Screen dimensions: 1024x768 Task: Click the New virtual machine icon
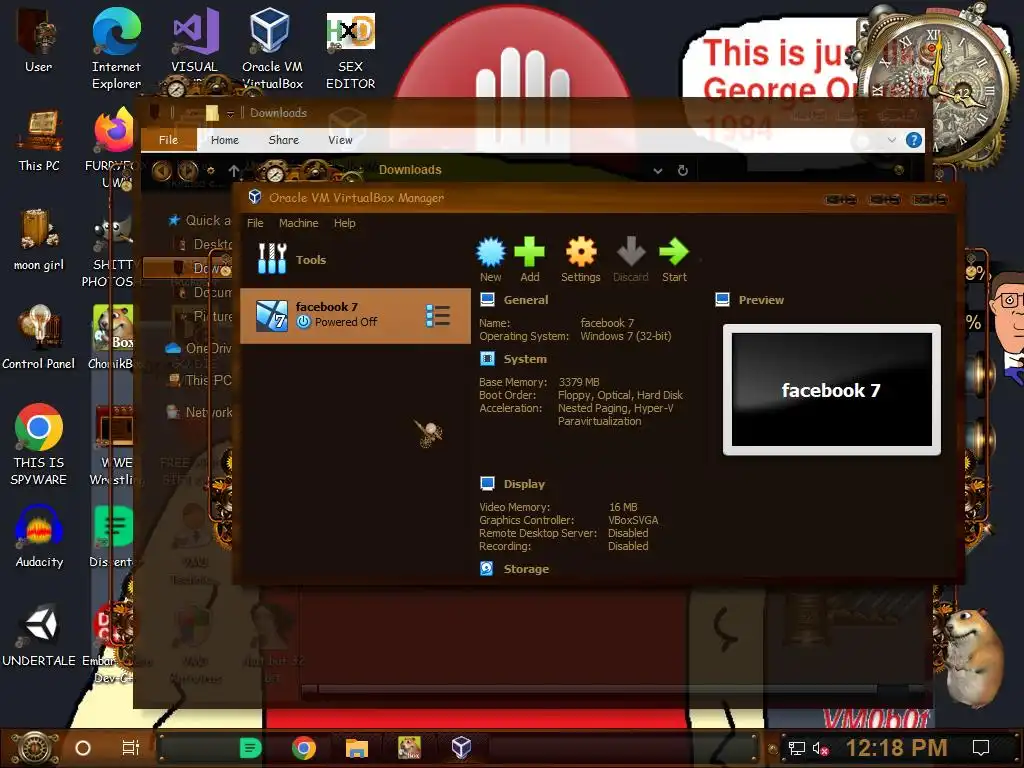(x=490, y=259)
